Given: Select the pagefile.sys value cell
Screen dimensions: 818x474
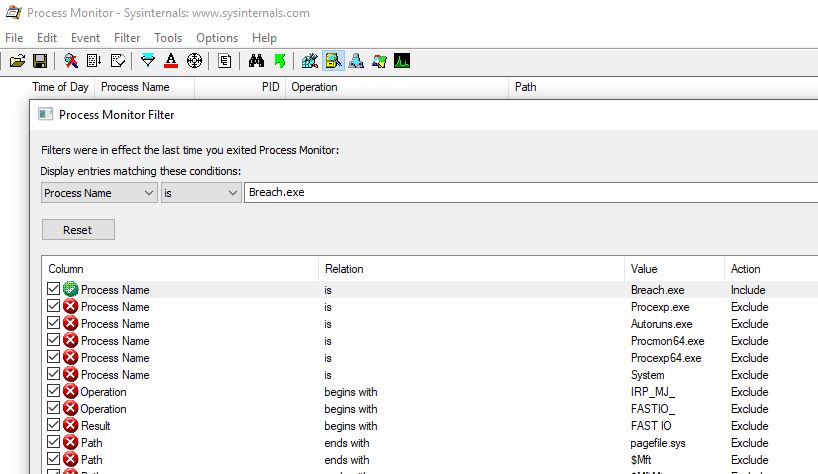Looking at the screenshot, I should pos(658,443).
